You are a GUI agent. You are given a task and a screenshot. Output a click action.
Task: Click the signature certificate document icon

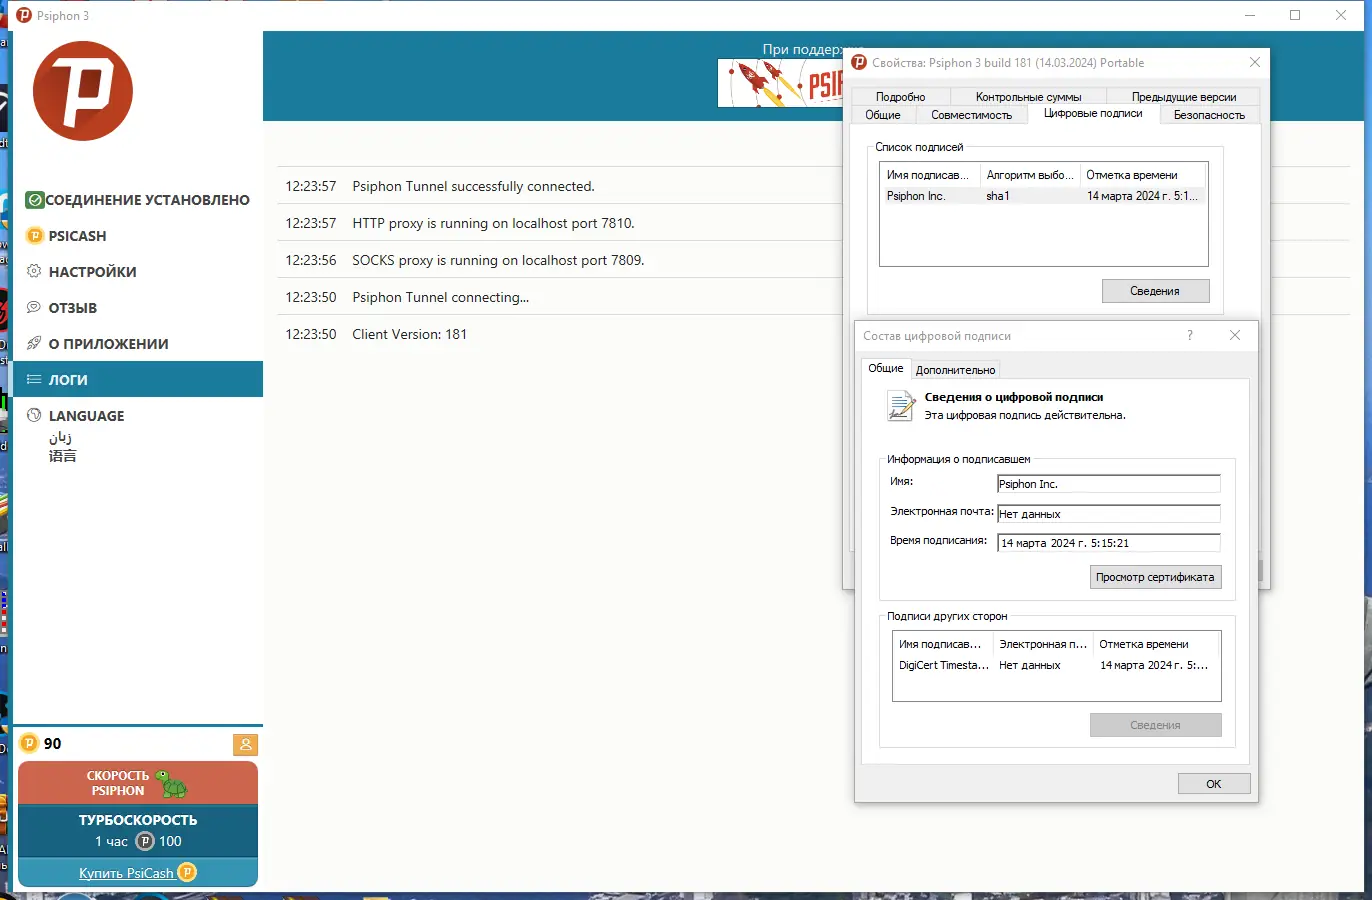(x=901, y=406)
